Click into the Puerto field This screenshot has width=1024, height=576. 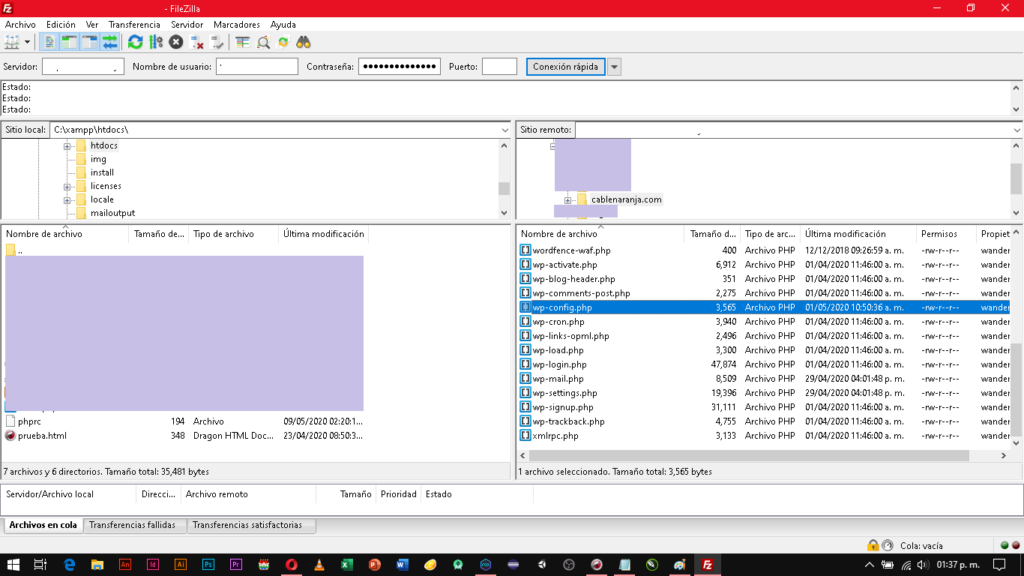pyautogui.click(x=500, y=67)
